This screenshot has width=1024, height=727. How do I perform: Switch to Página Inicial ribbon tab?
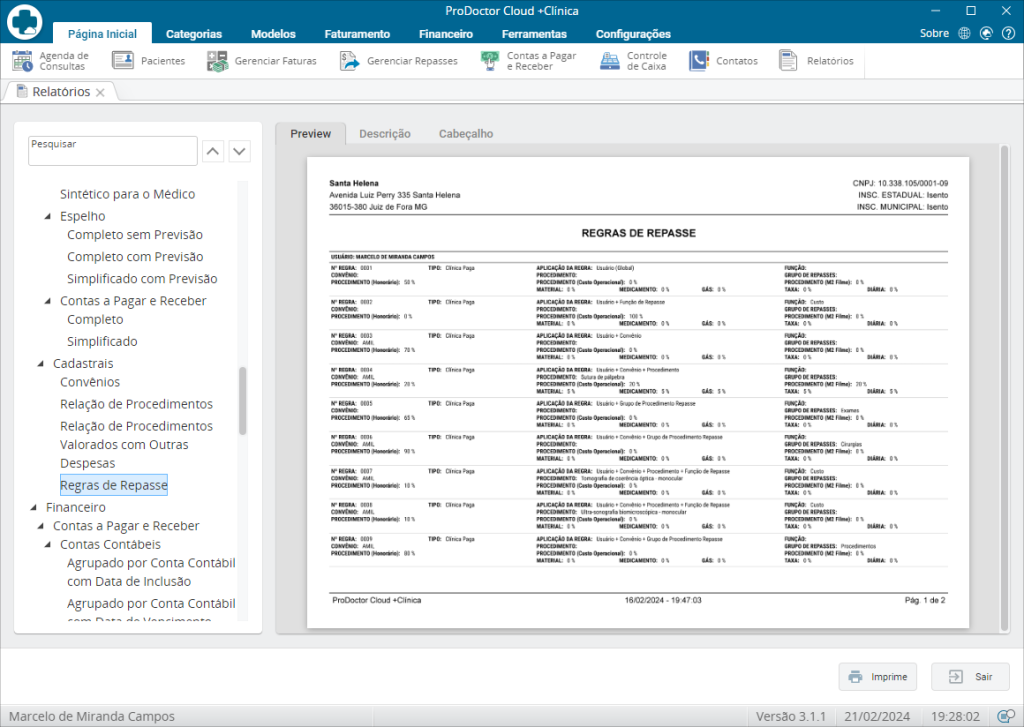point(102,33)
